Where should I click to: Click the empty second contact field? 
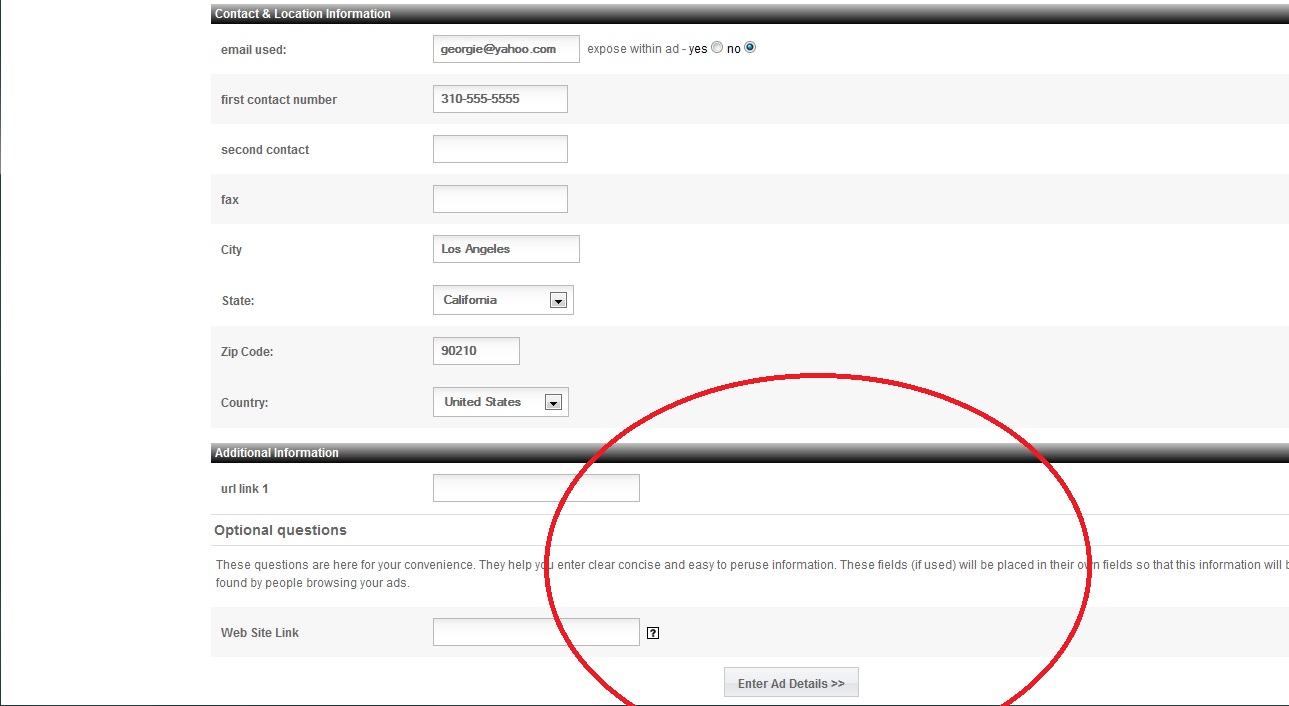click(x=500, y=149)
